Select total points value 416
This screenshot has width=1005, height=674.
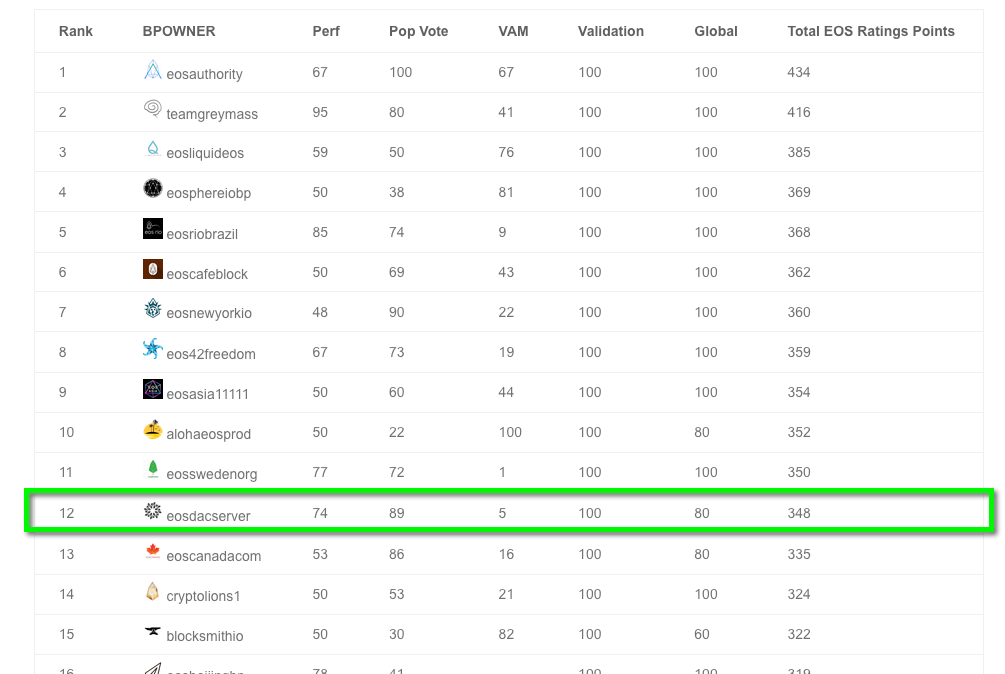pyautogui.click(x=799, y=112)
